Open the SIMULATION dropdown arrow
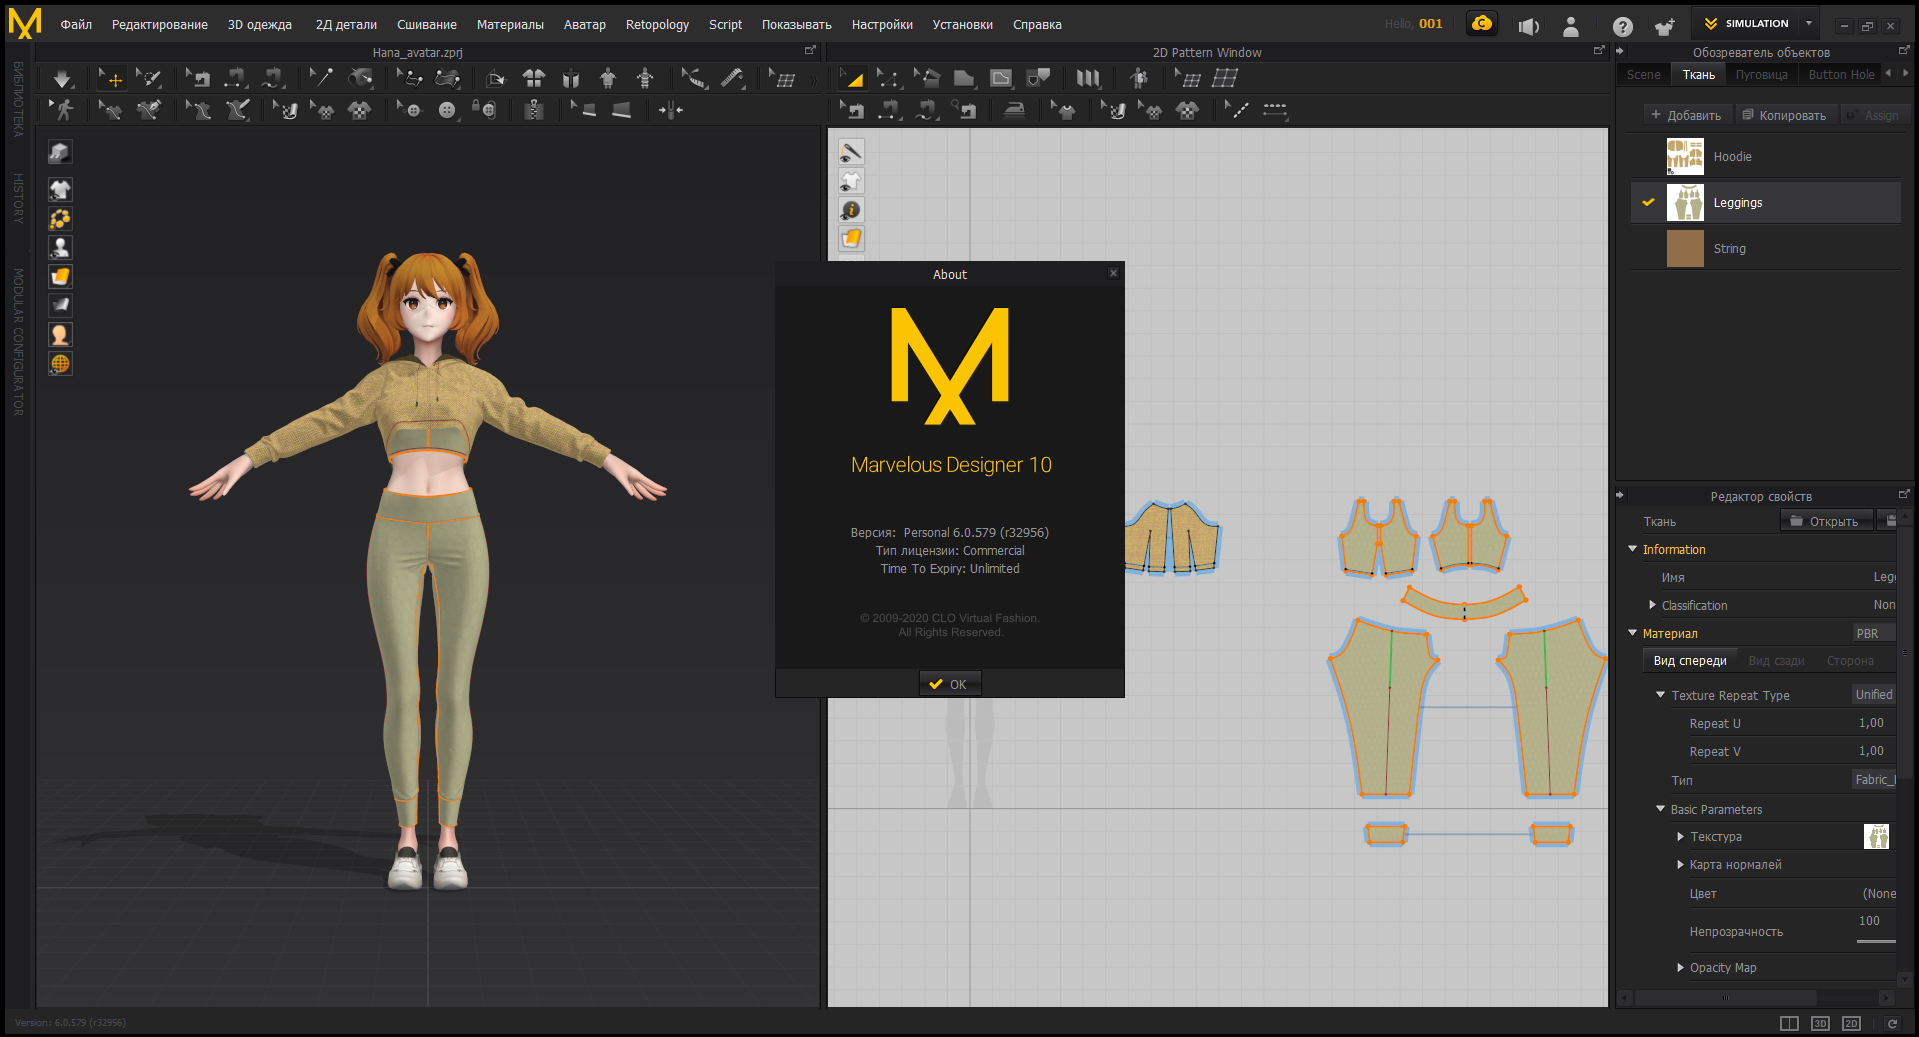Screen dimensions: 1919x1037 [1809, 22]
